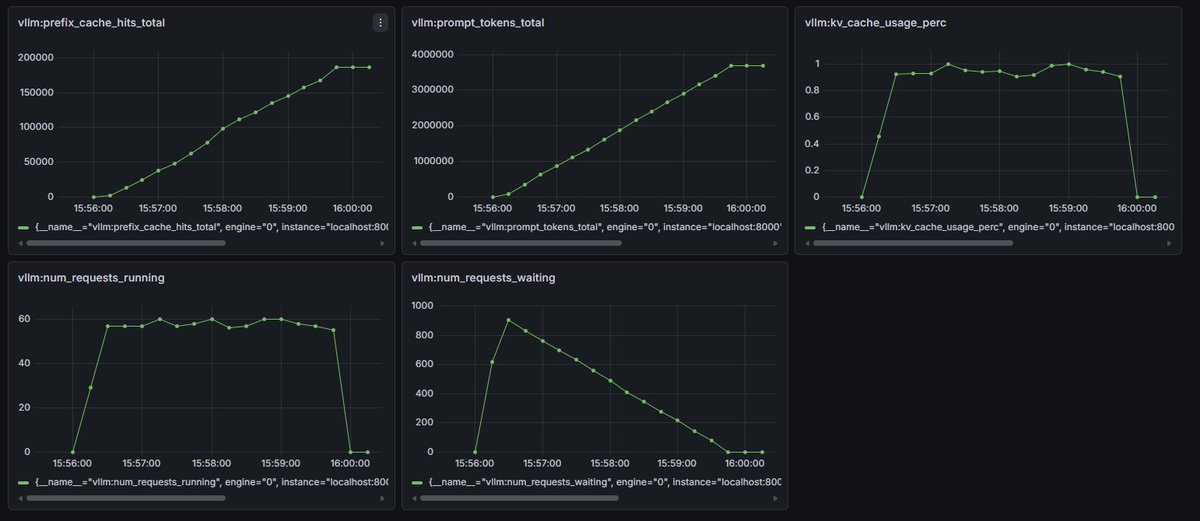Click the 200000 y-axis label
The height and width of the screenshot is (521, 1200).
tap(35, 57)
